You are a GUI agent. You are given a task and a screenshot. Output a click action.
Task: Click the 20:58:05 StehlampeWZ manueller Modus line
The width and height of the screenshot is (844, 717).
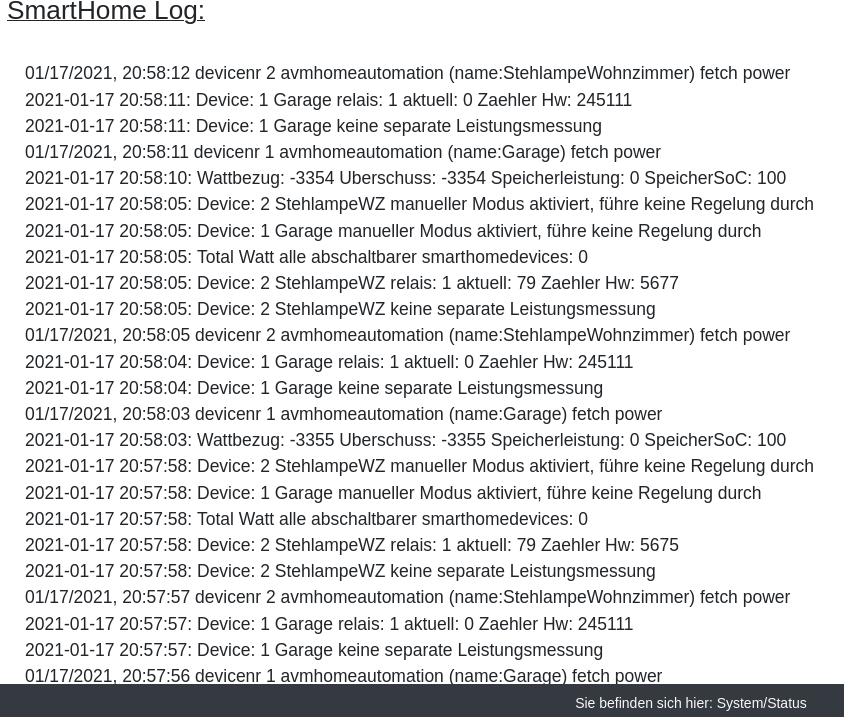[419, 204]
